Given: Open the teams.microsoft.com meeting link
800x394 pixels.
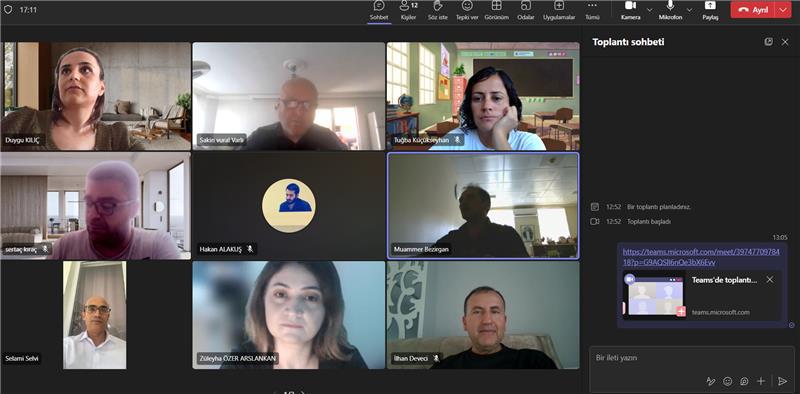Looking at the screenshot, I should coord(701,257).
